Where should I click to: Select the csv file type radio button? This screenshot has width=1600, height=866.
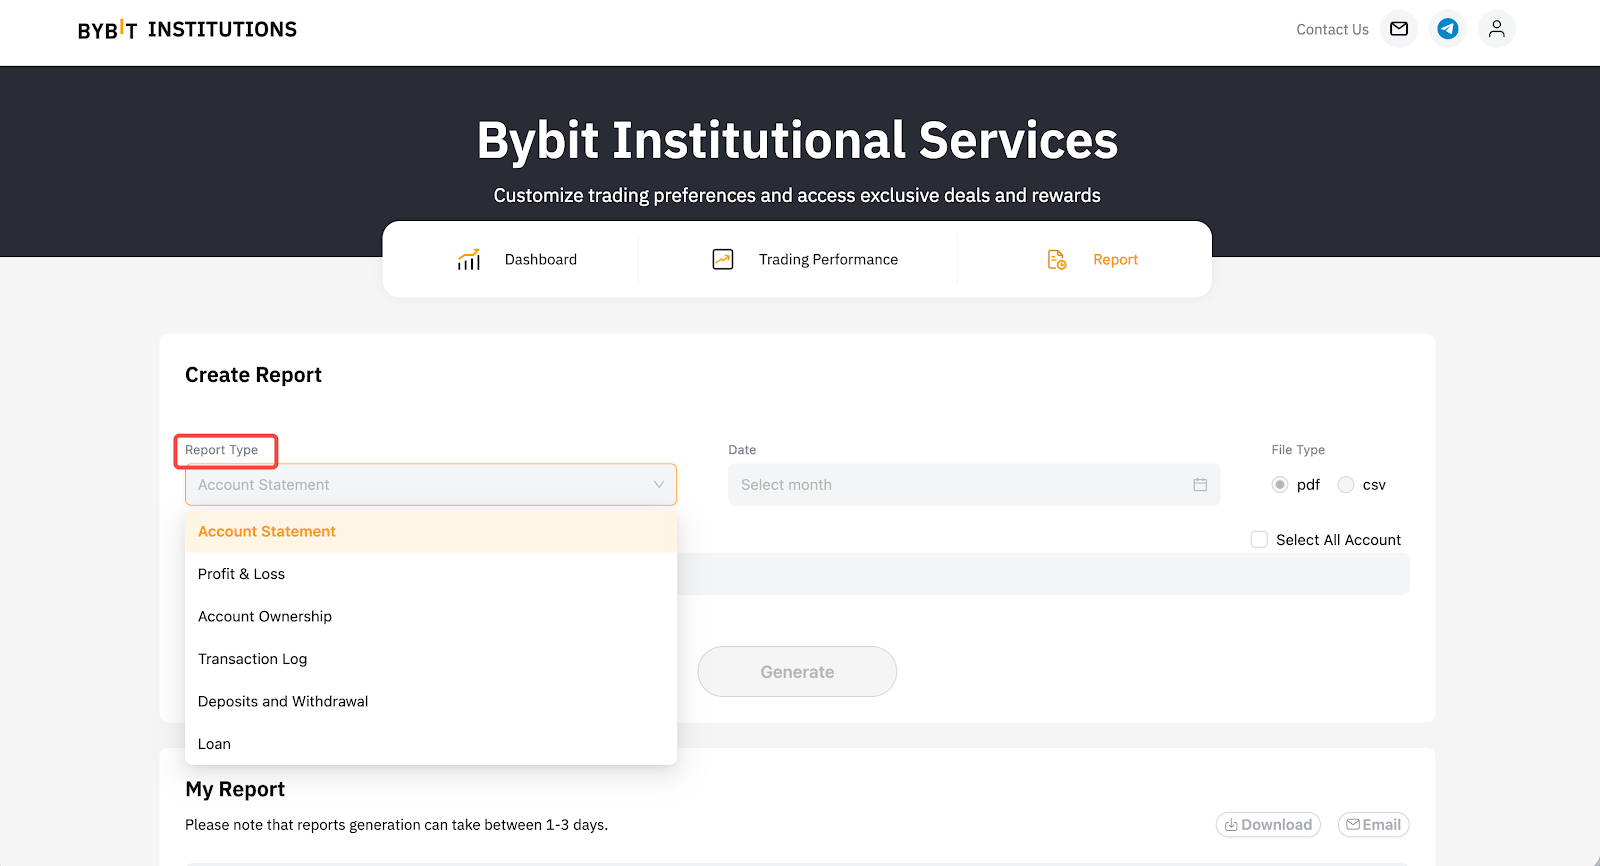pos(1346,485)
